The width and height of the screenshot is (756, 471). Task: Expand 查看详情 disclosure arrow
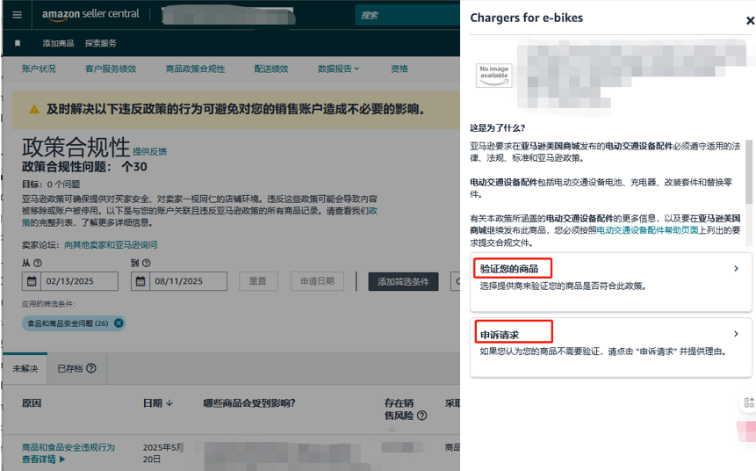point(62,459)
